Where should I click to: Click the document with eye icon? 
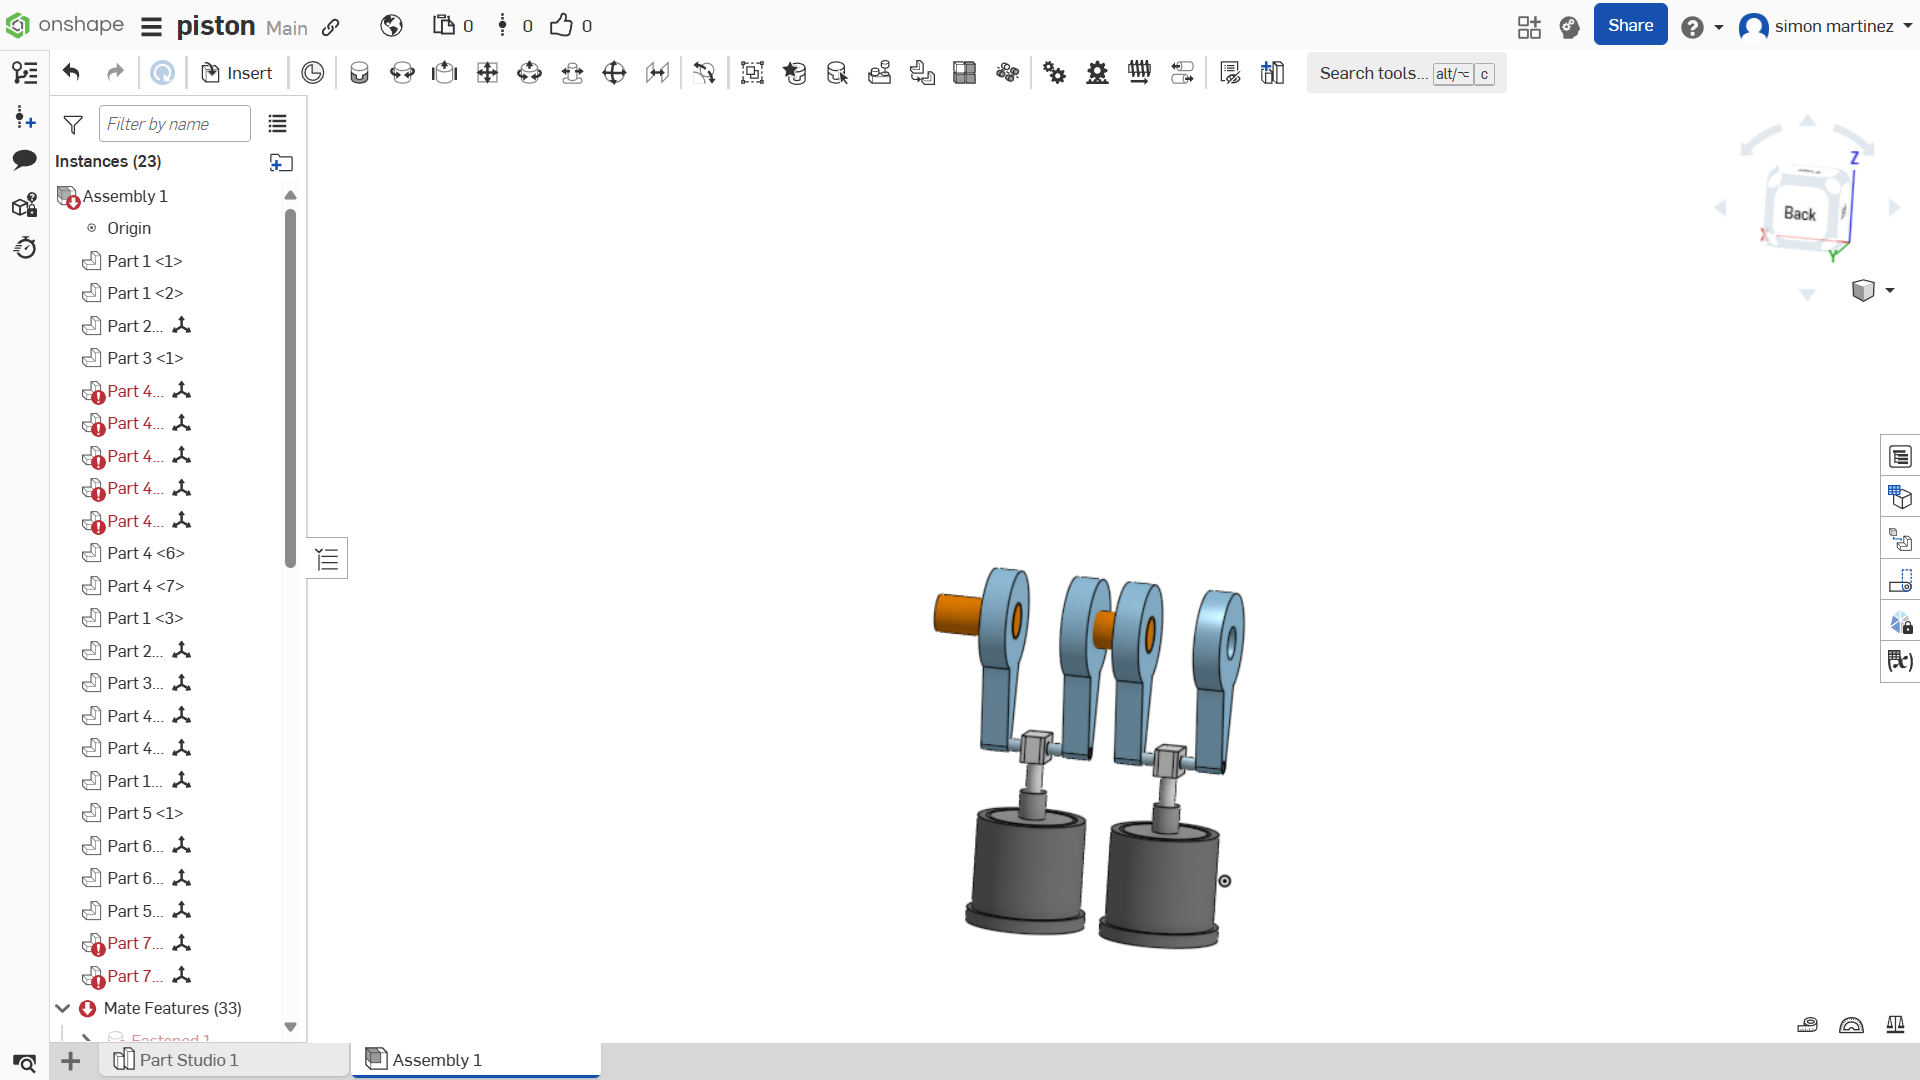pyautogui.click(x=1230, y=72)
